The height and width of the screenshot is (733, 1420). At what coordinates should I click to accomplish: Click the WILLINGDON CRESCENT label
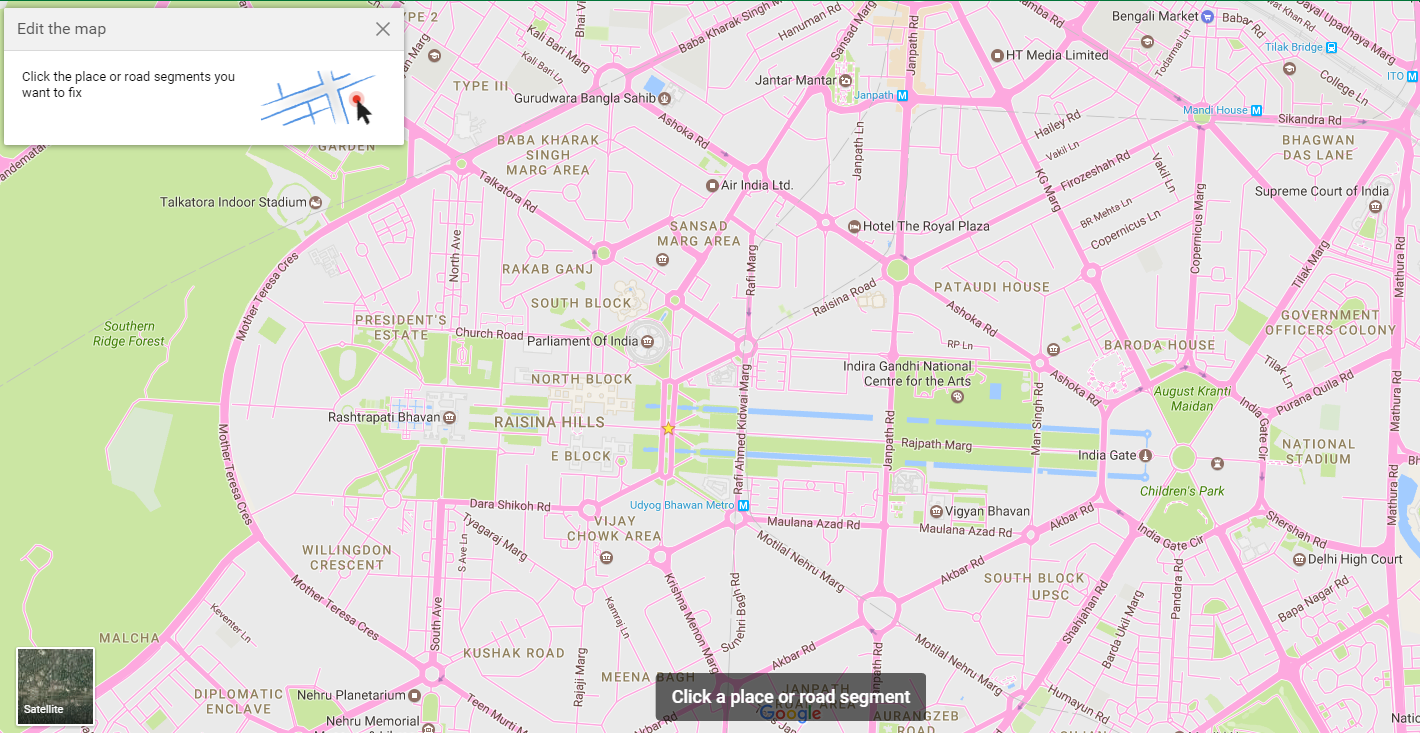coord(347,557)
